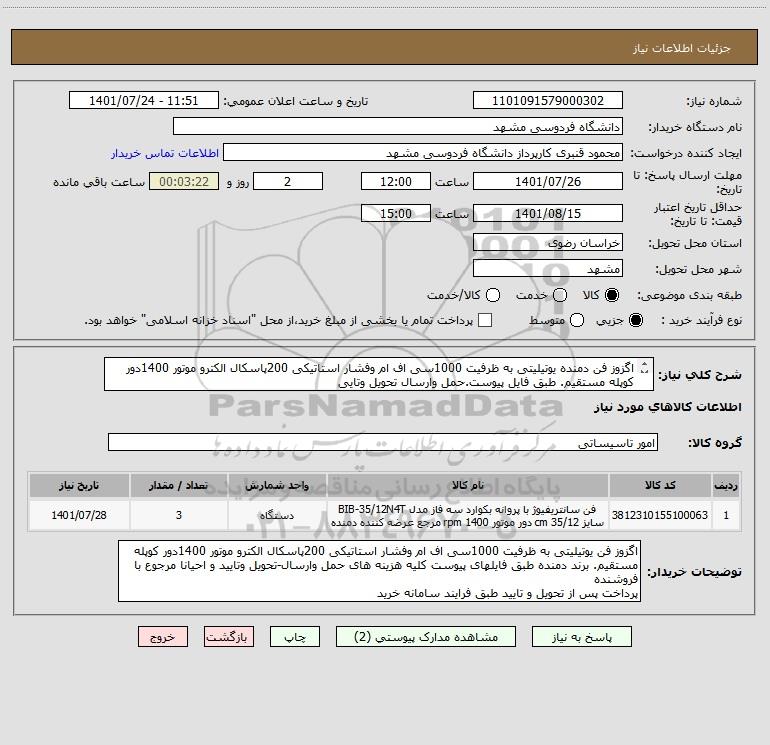Select the خدمت radio button
The image size is (770, 745).
[x=560, y=295]
